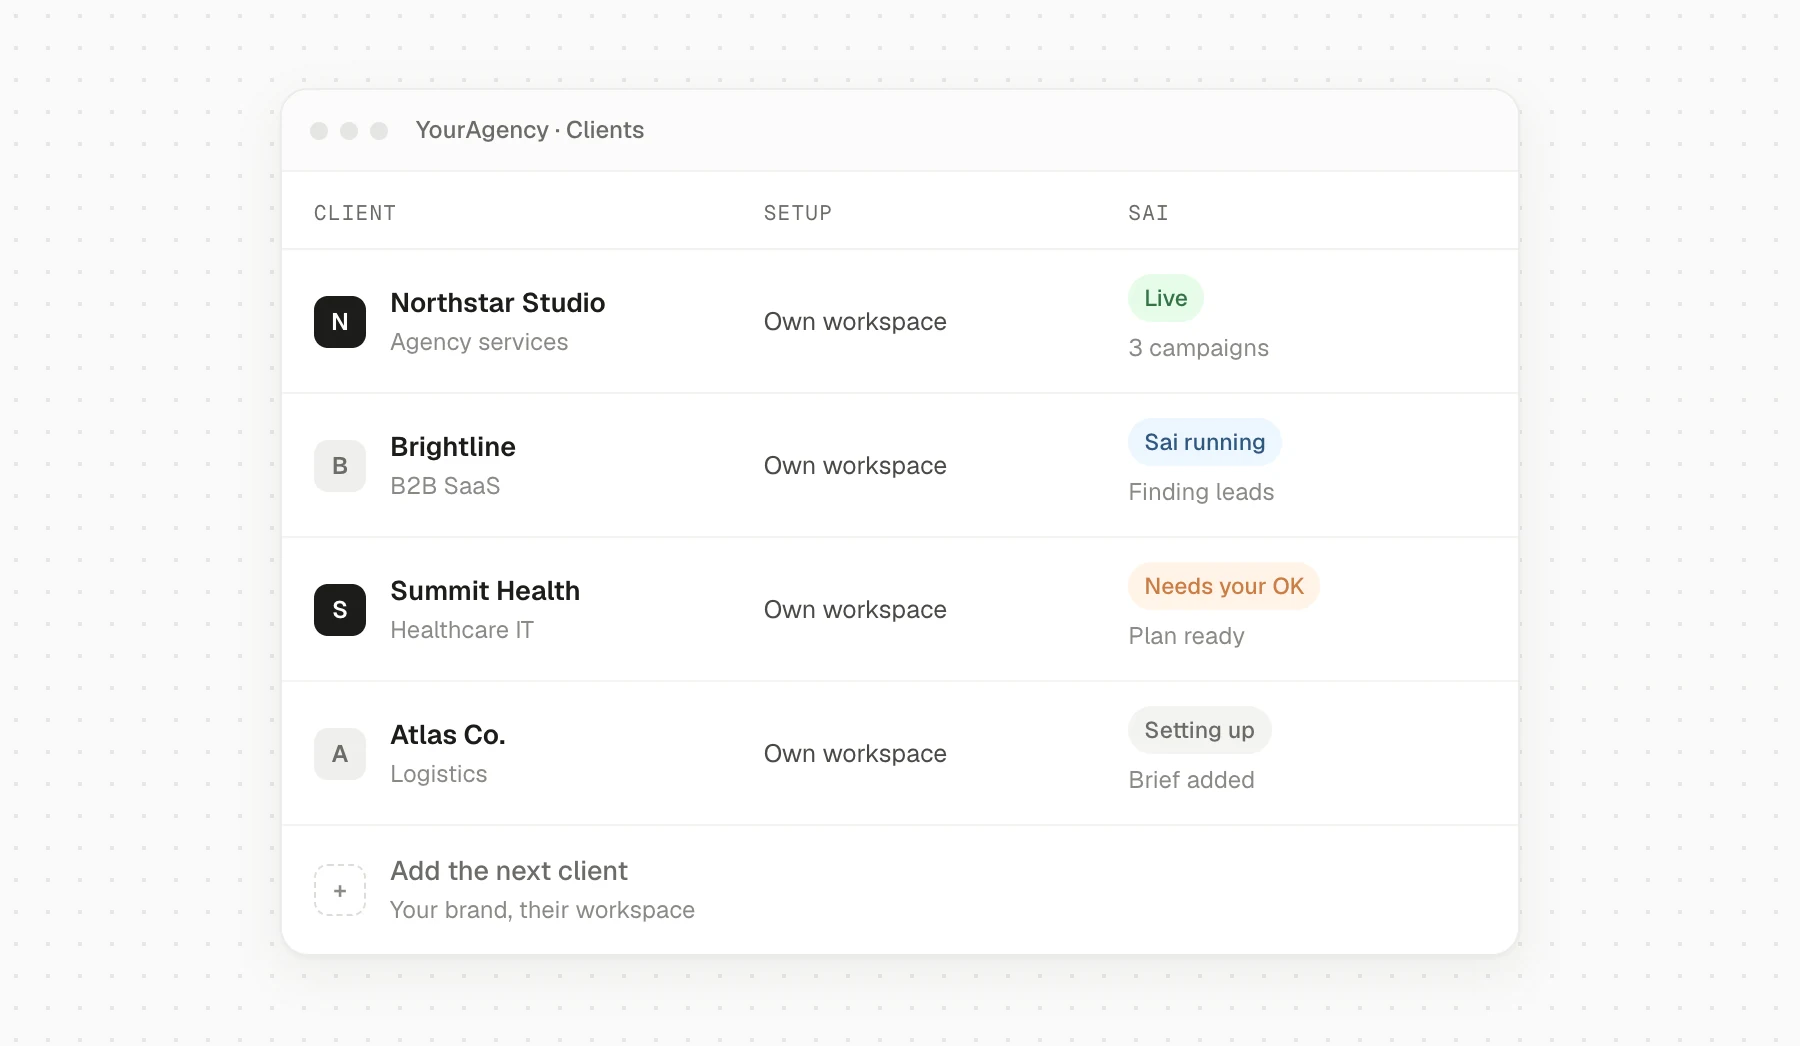Click Your brand, their workspace text

(542, 910)
